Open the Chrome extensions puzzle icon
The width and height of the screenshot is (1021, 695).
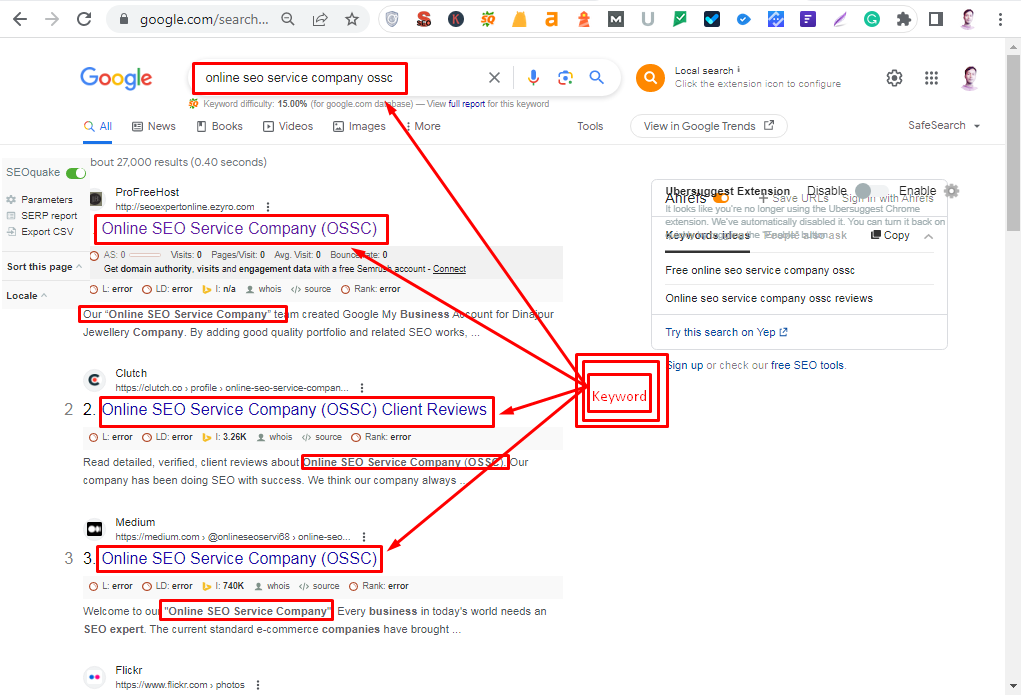[904, 20]
